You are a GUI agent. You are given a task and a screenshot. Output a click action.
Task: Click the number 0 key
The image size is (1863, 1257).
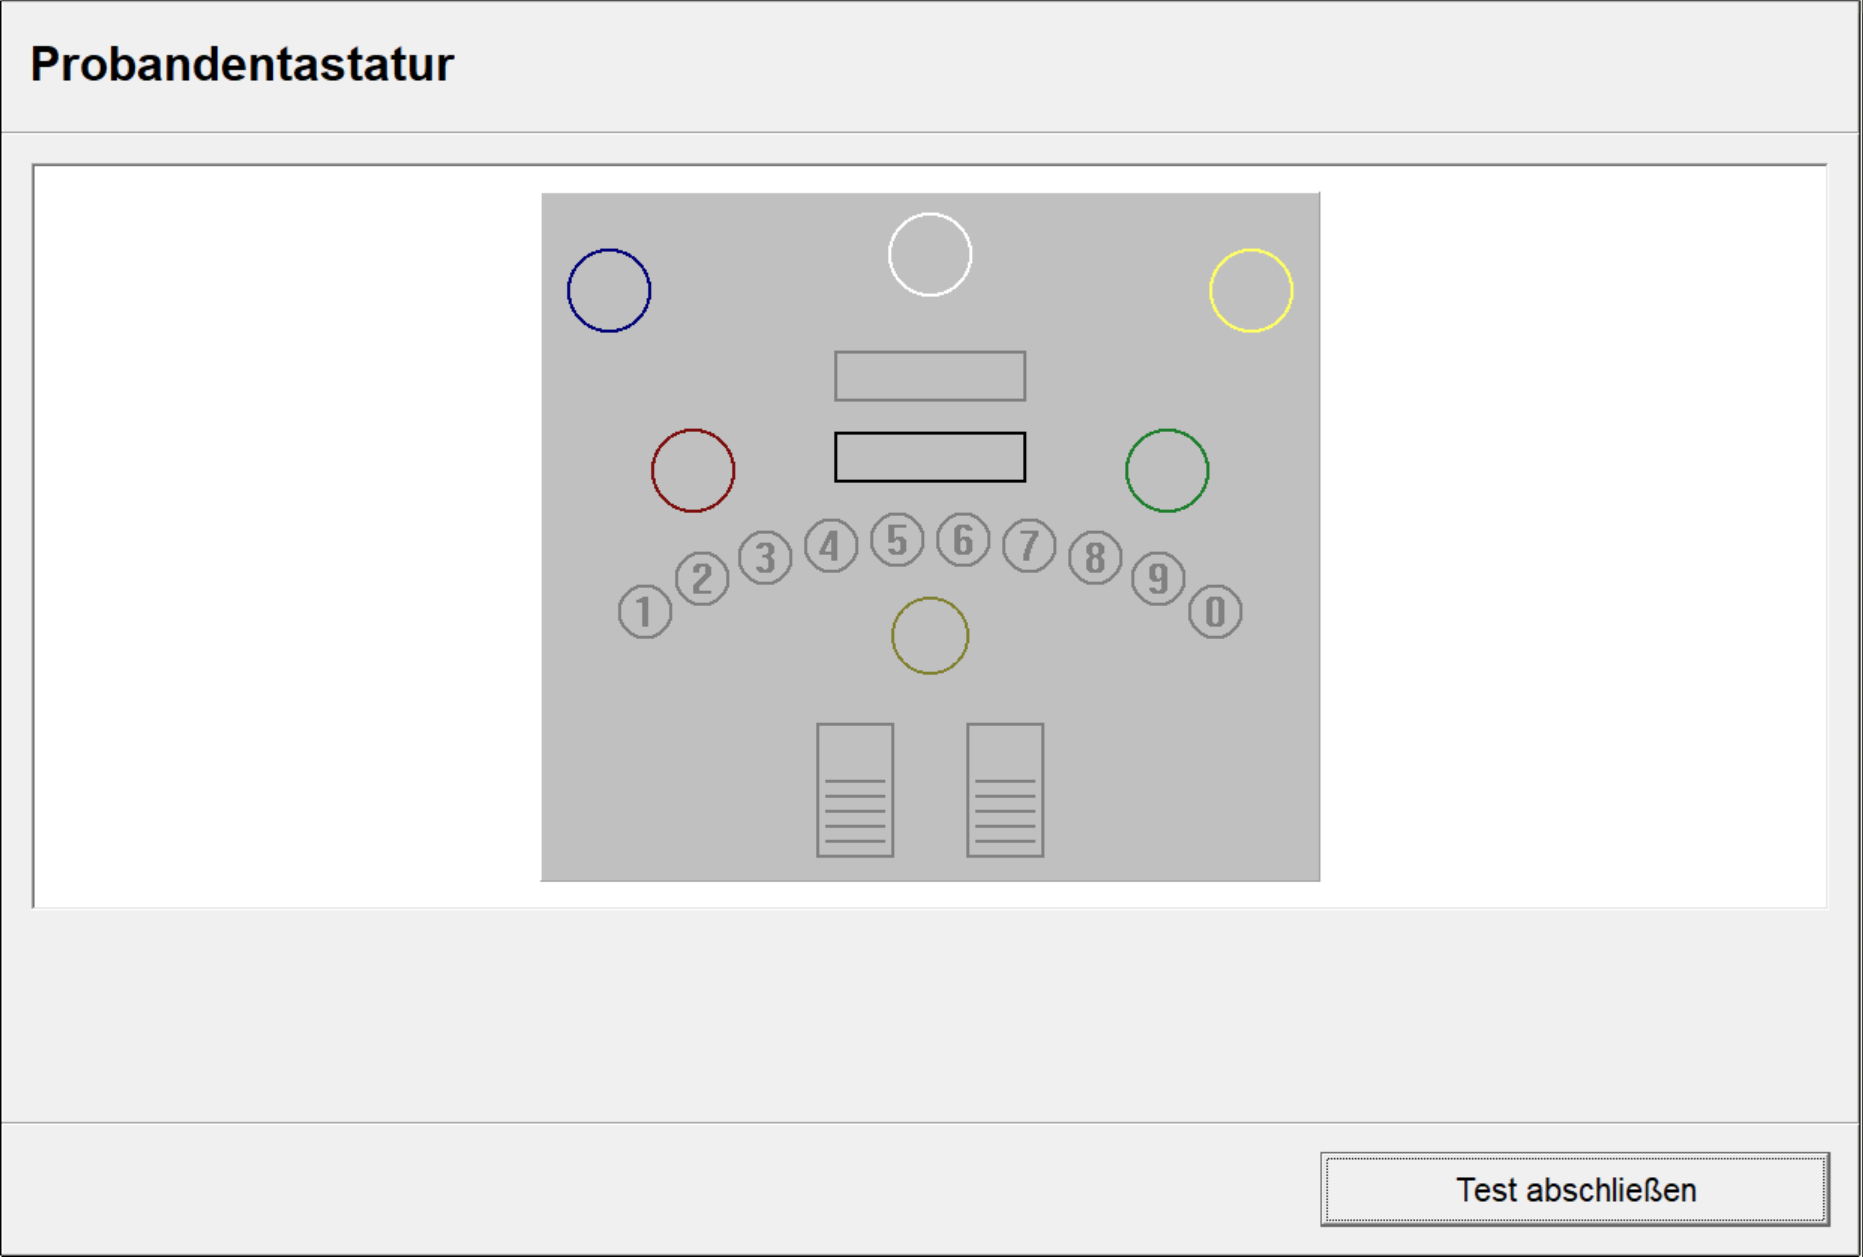1215,612
